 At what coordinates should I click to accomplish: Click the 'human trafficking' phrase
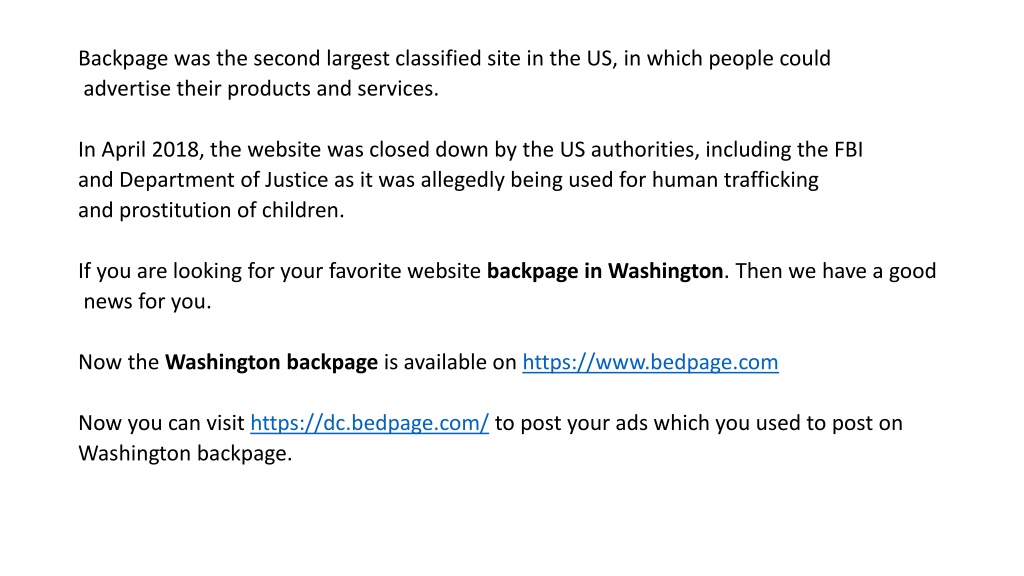click(735, 180)
